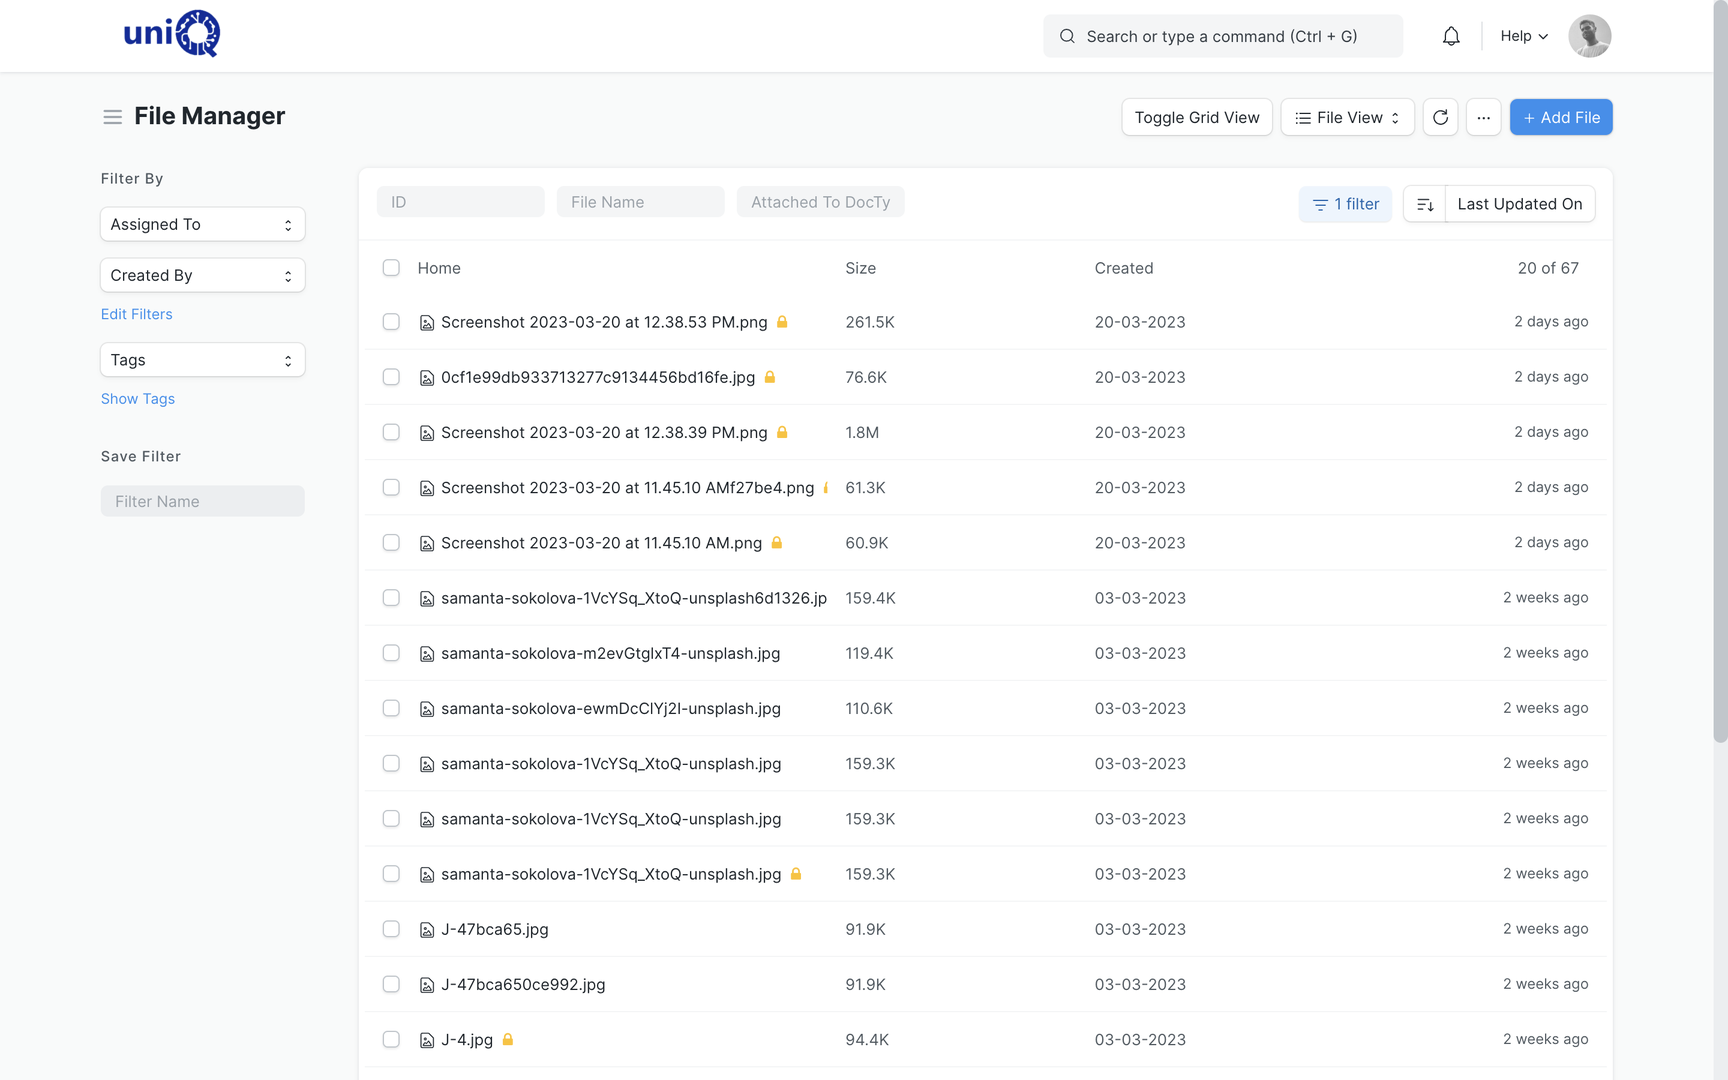Click the uniQ logo
Screen dimensions: 1728x1080
tap(171, 34)
